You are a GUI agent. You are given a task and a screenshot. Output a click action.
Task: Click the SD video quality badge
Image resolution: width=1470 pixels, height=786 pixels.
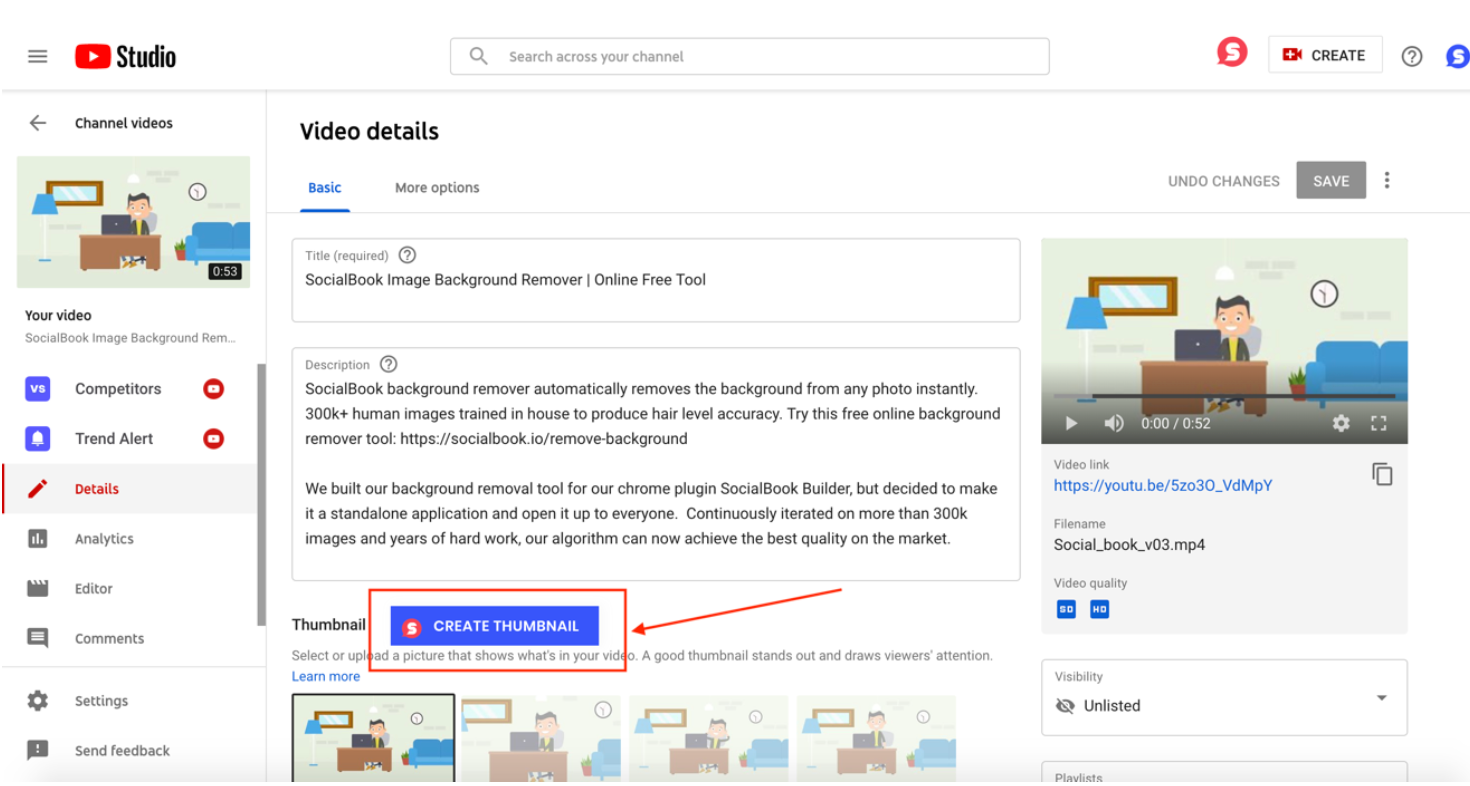tap(1066, 609)
